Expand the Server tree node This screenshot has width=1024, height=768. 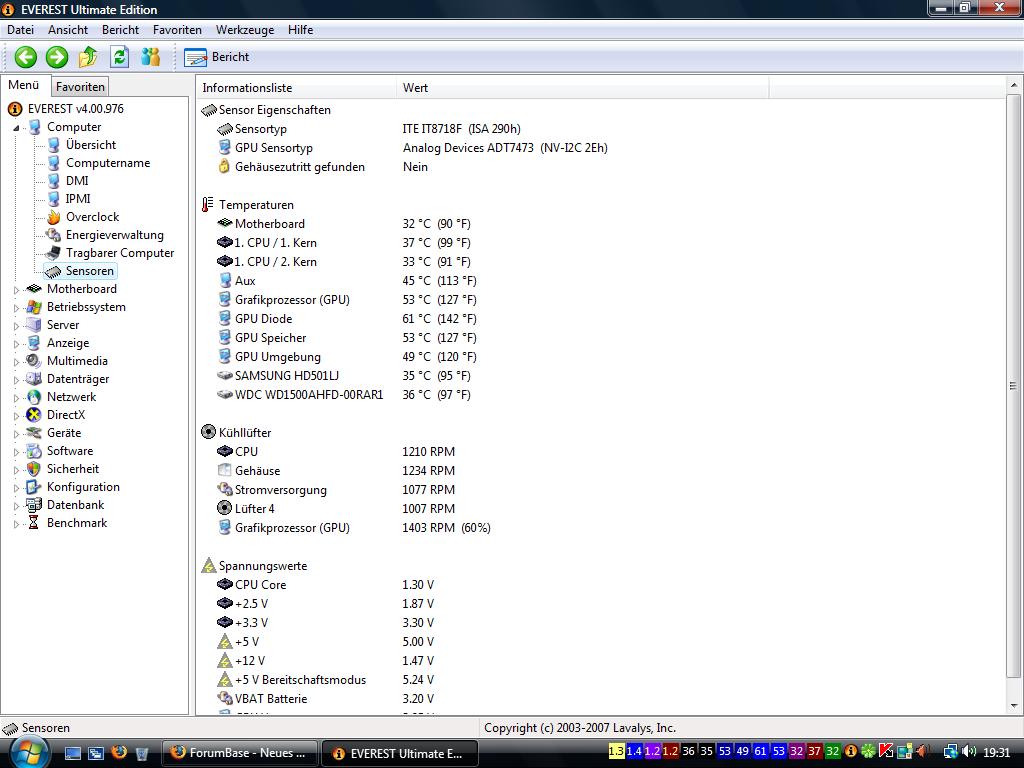pyautogui.click(x=16, y=325)
